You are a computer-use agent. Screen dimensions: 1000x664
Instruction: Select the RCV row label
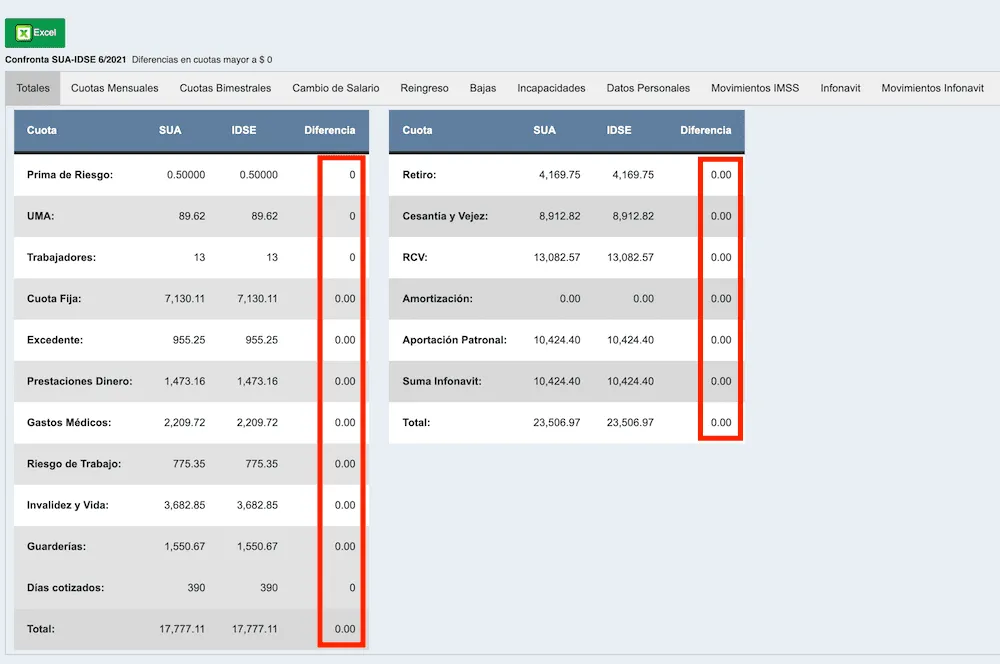tap(415, 257)
